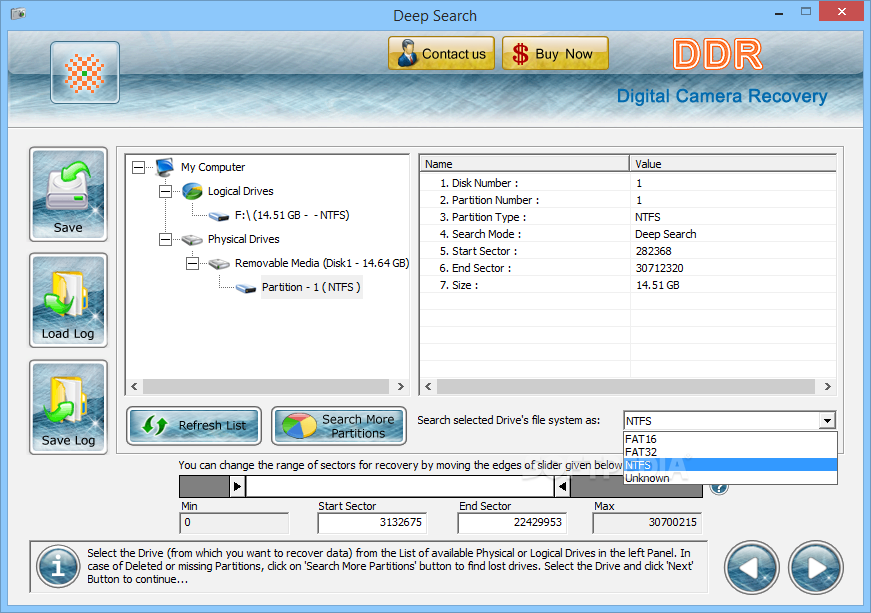The height and width of the screenshot is (613, 871).
Task: Choose FAT16 from the dropdown list
Action: [730, 439]
